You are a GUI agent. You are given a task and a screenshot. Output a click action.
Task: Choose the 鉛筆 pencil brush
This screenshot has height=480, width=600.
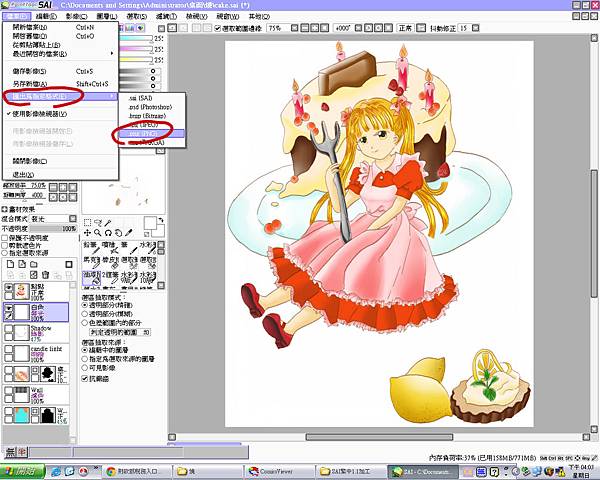click(91, 248)
